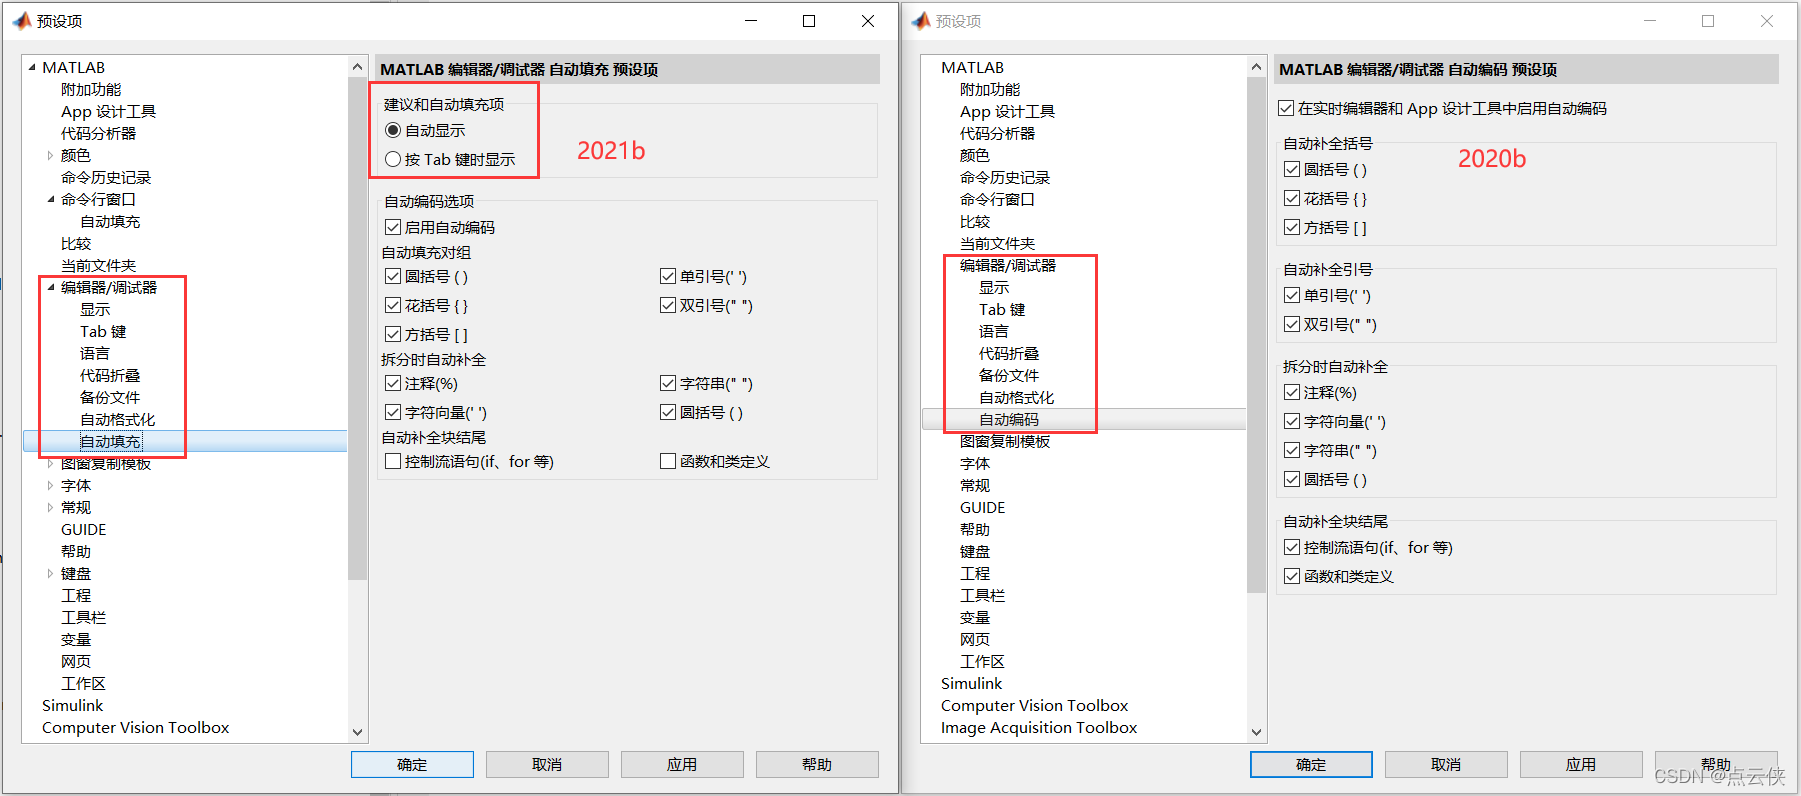This screenshot has width=1801, height=796.
Task: Uncheck 函数和类定义 in right window
Action: (x=1292, y=577)
